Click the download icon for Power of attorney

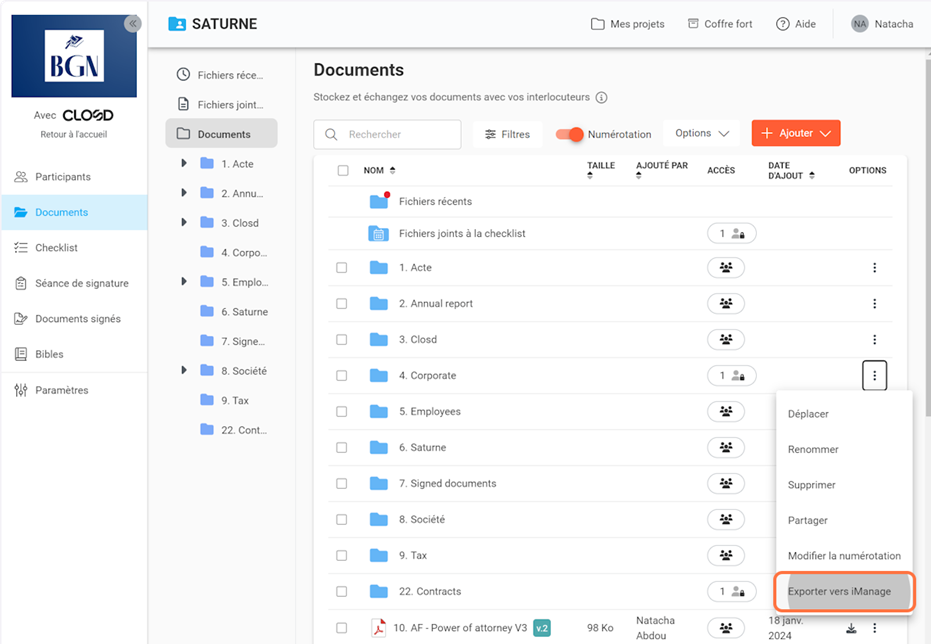[x=850, y=629]
